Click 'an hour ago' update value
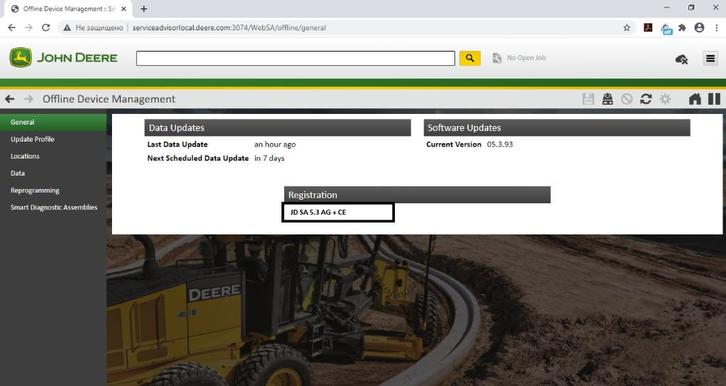 [275, 144]
